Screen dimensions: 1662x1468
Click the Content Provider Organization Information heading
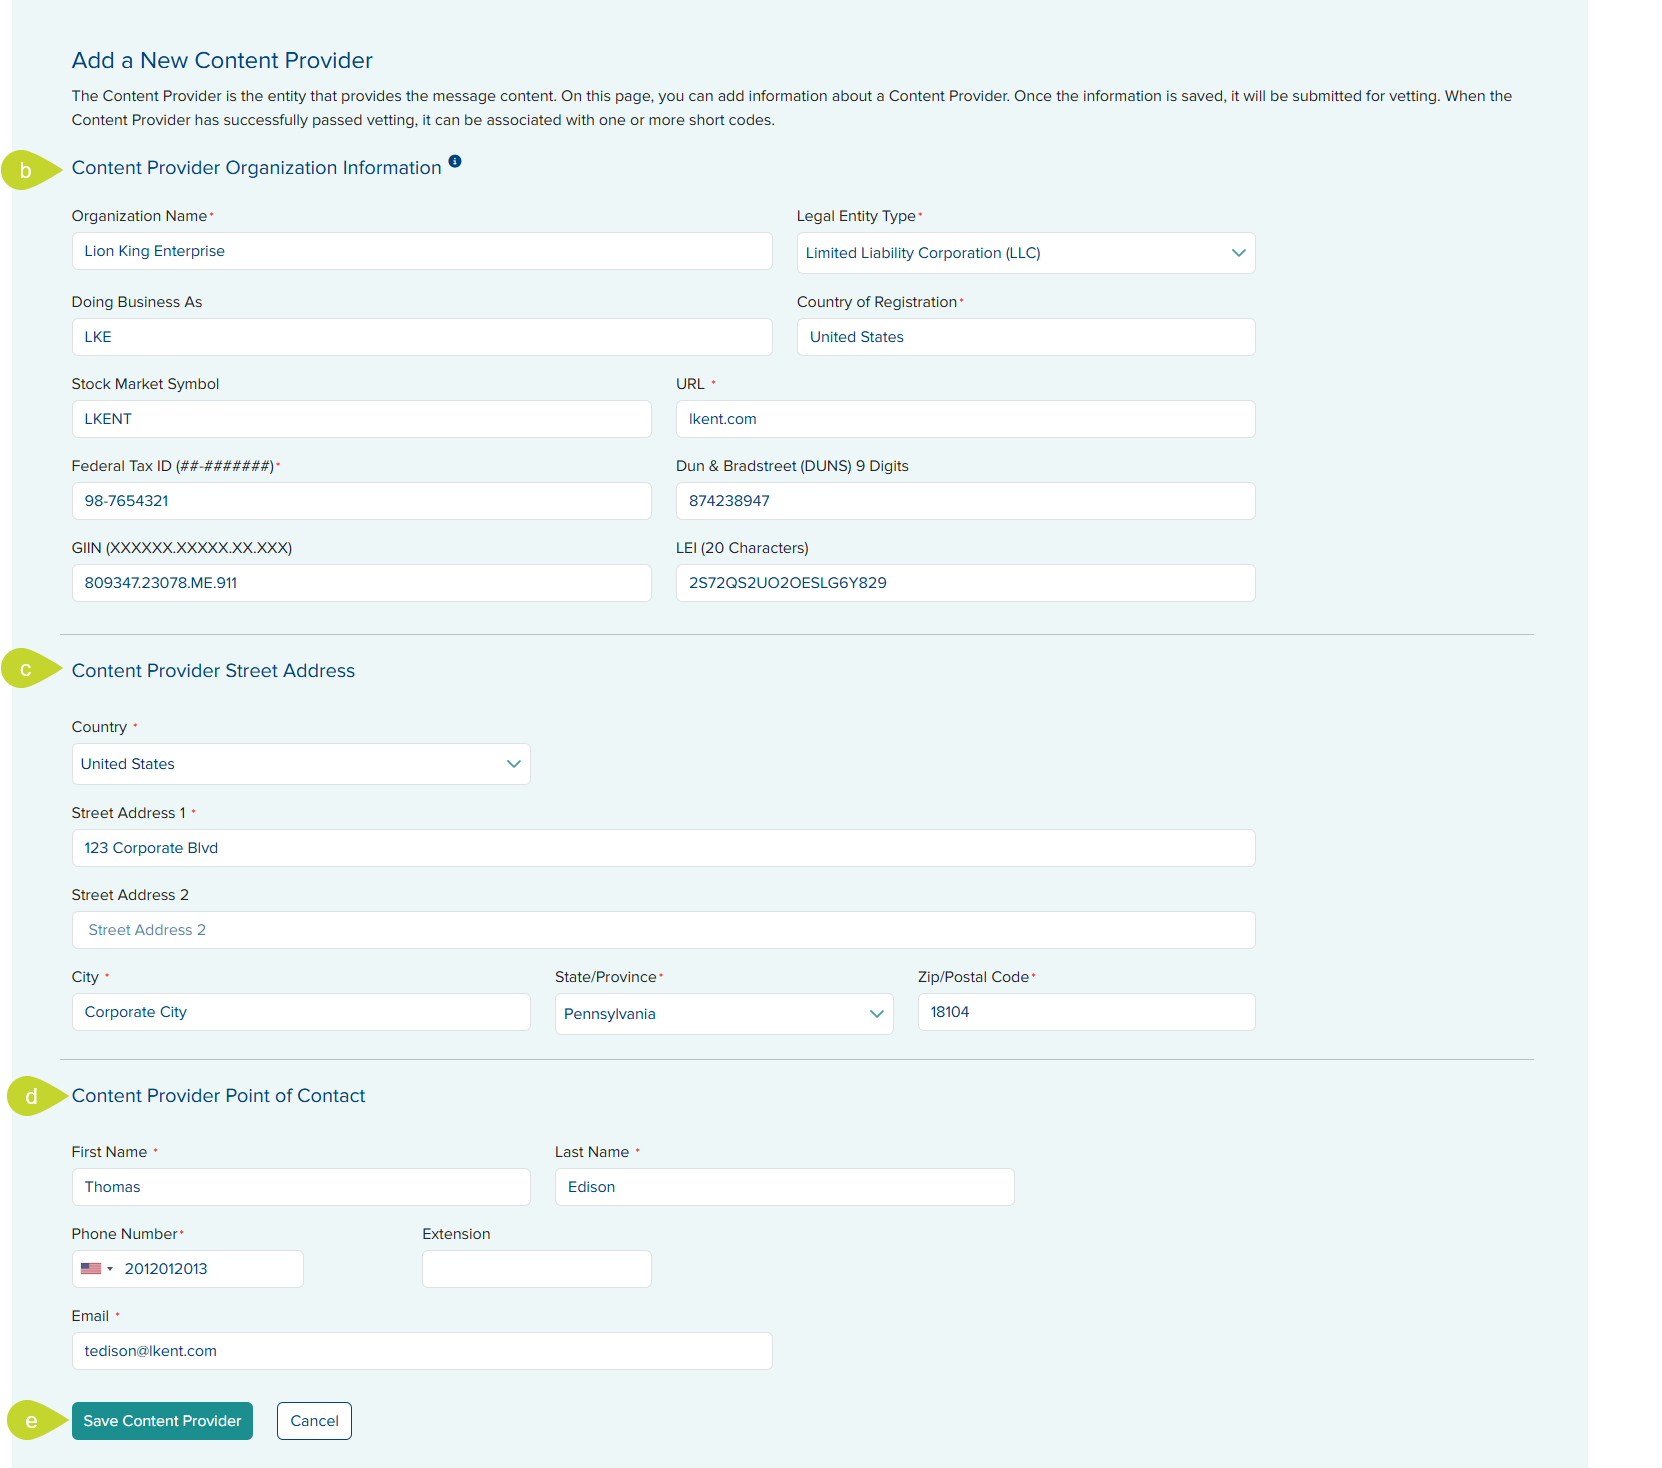click(x=256, y=168)
